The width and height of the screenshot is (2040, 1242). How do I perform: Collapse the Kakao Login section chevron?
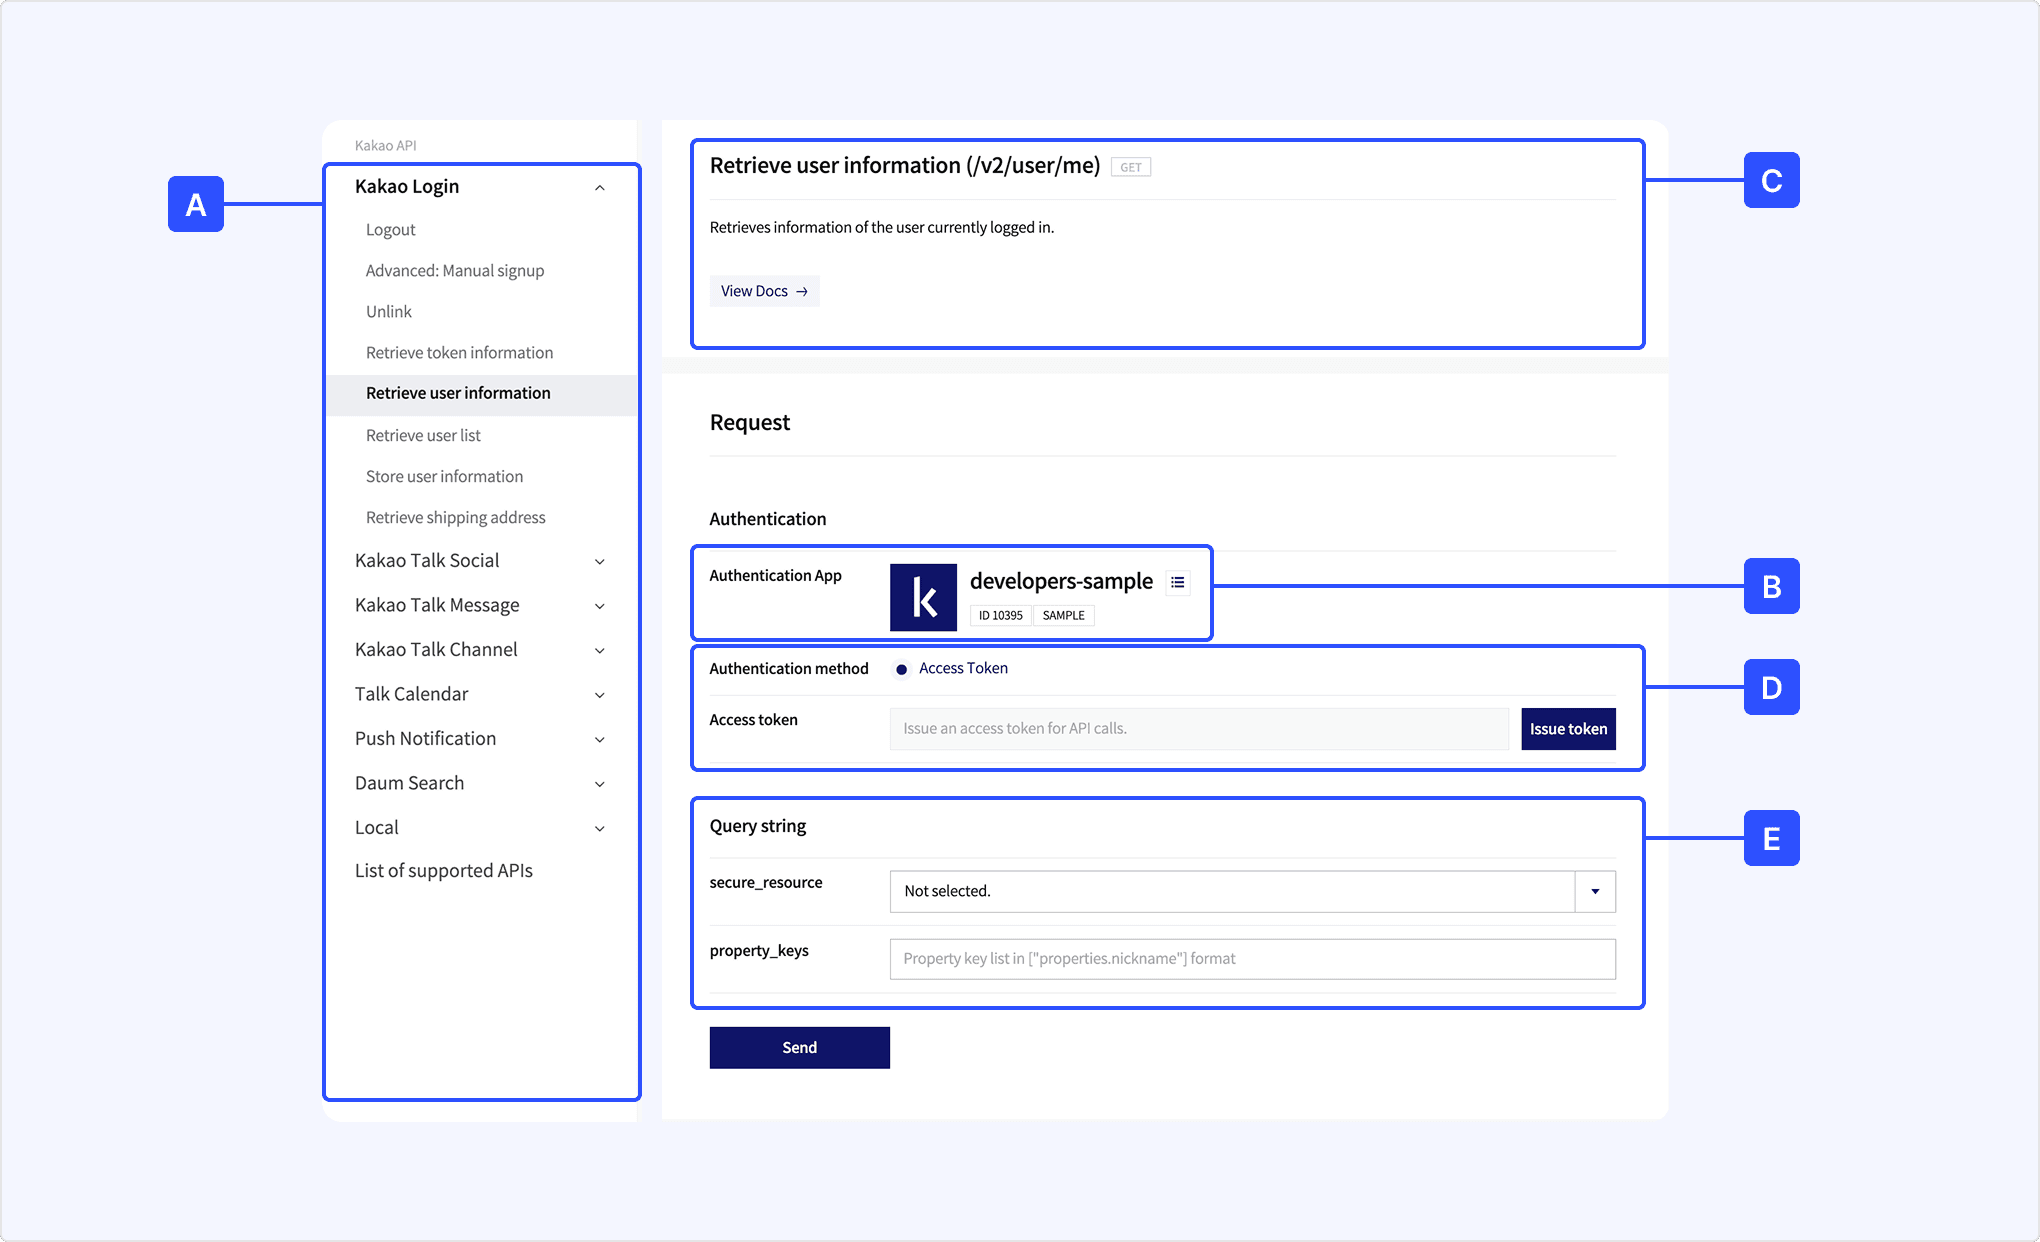600,188
